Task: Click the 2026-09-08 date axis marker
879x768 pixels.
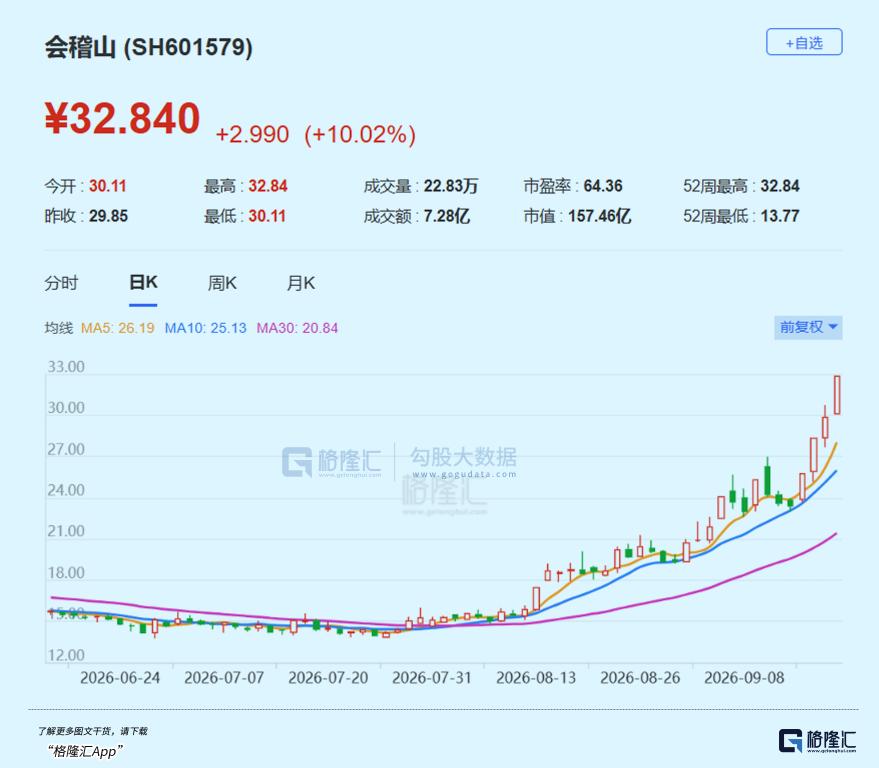Action: tap(744, 678)
